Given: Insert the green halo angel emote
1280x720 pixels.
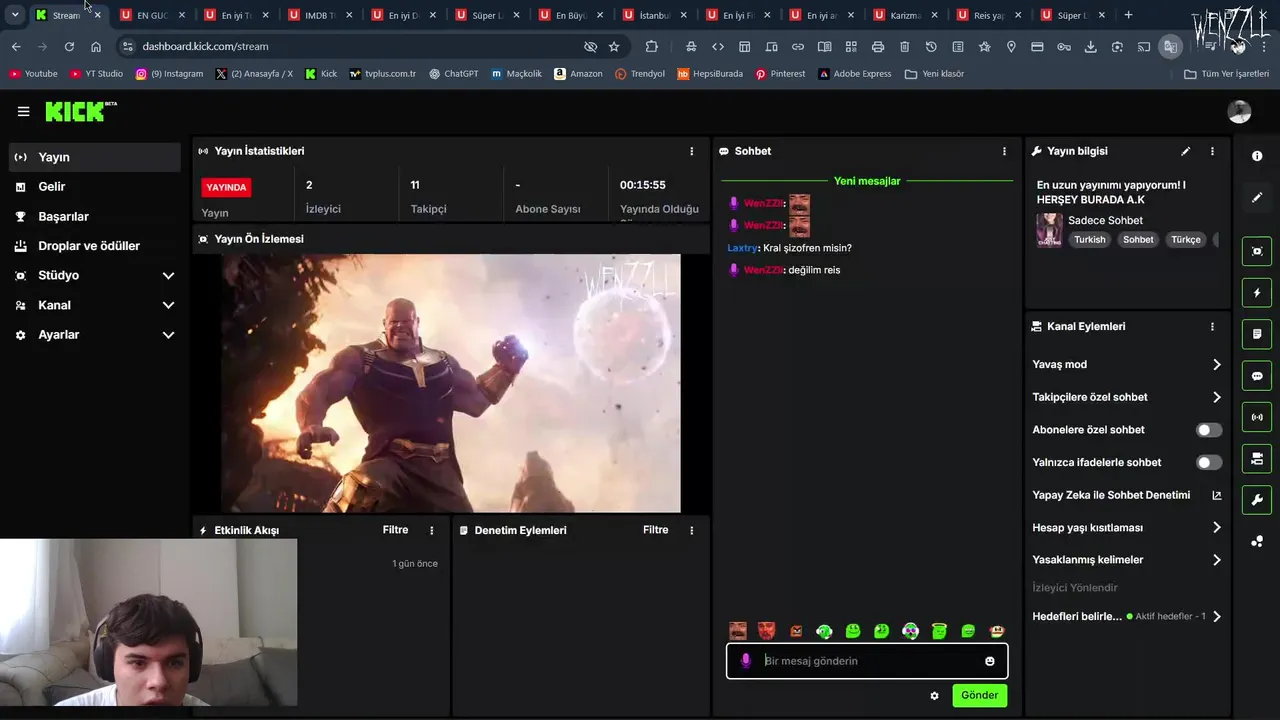Looking at the screenshot, I should point(939,631).
